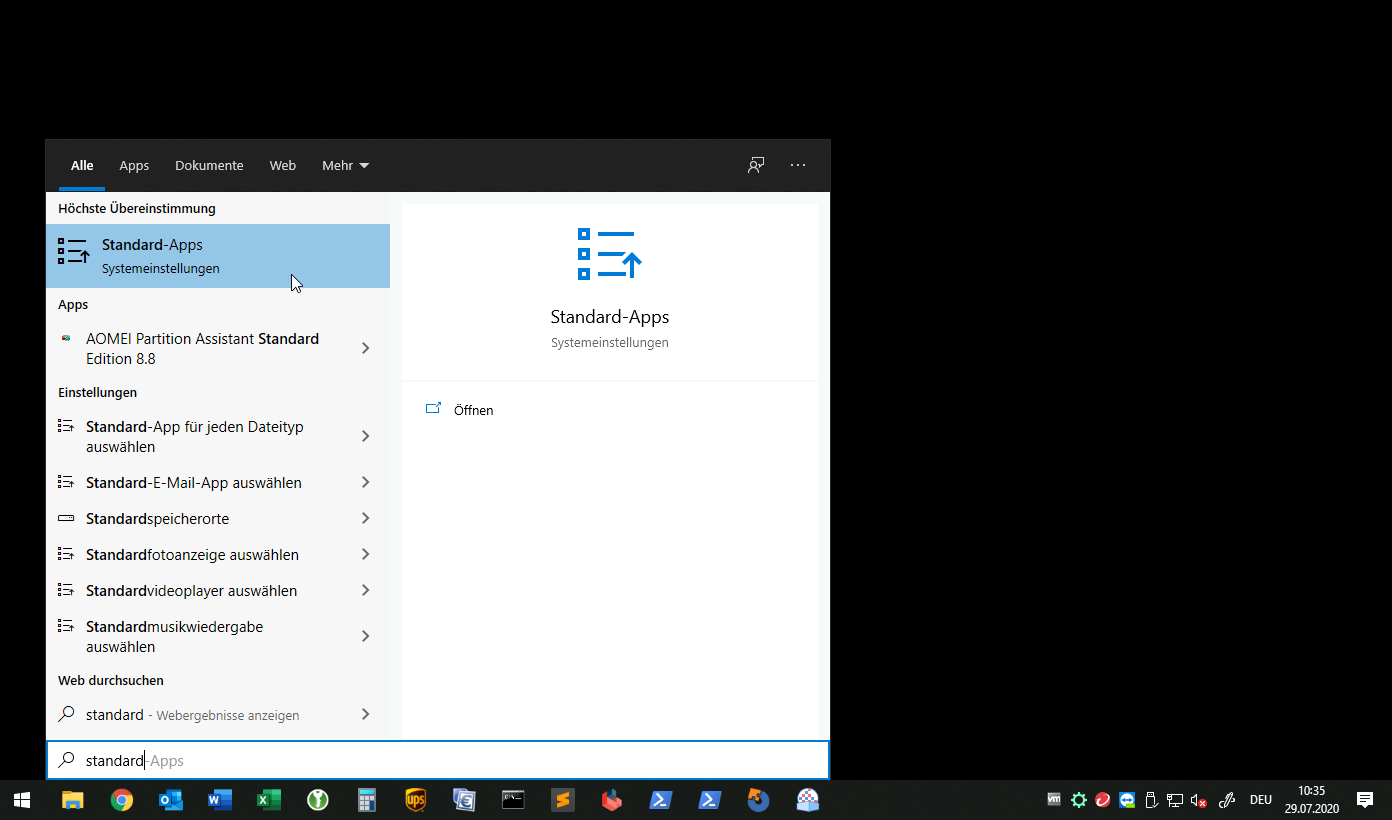Open TeamViewer from the system tray
The width and height of the screenshot is (1392, 820).
(1126, 799)
